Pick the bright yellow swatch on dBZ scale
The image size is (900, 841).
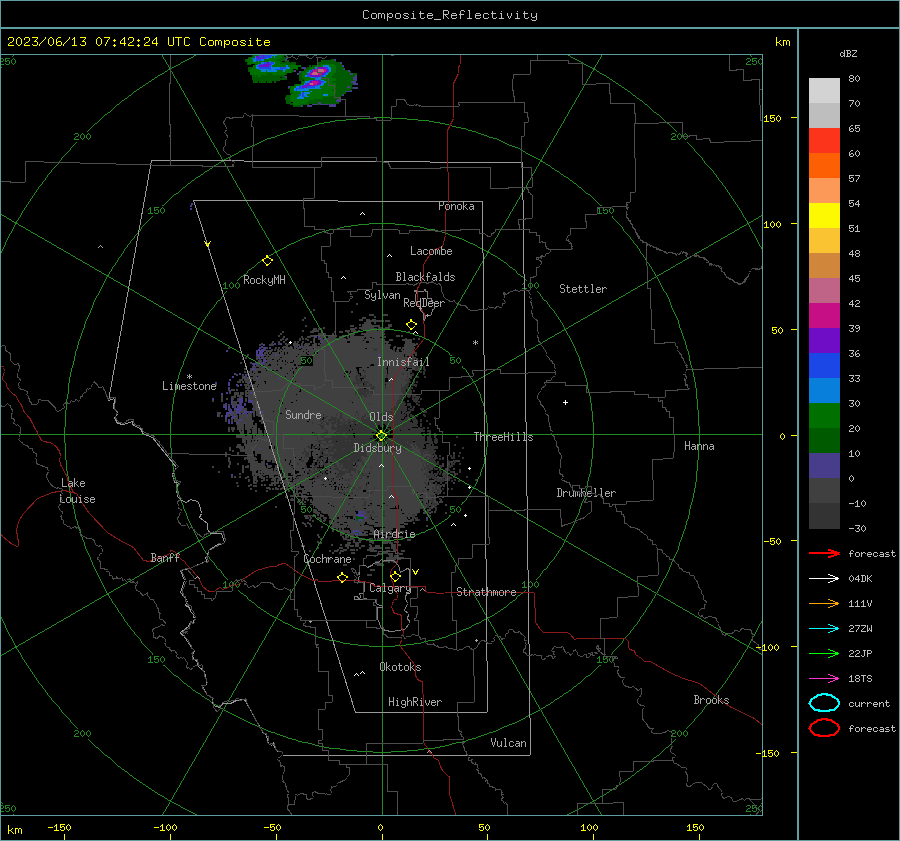pos(824,216)
